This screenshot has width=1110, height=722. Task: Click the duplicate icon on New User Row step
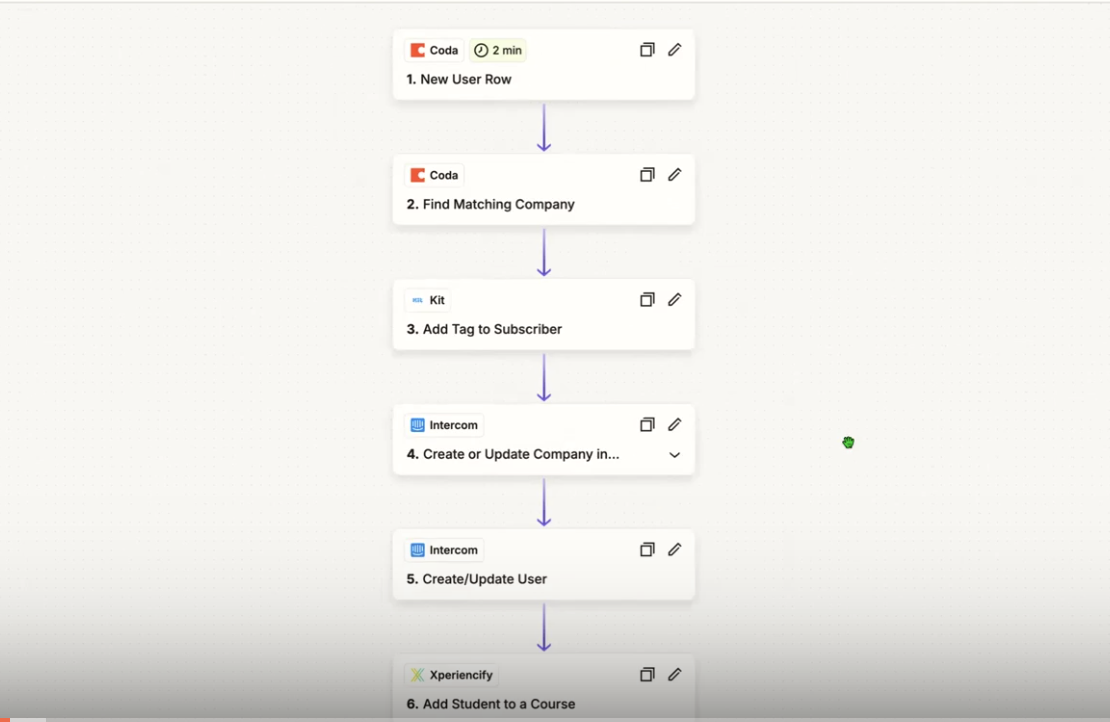647,50
